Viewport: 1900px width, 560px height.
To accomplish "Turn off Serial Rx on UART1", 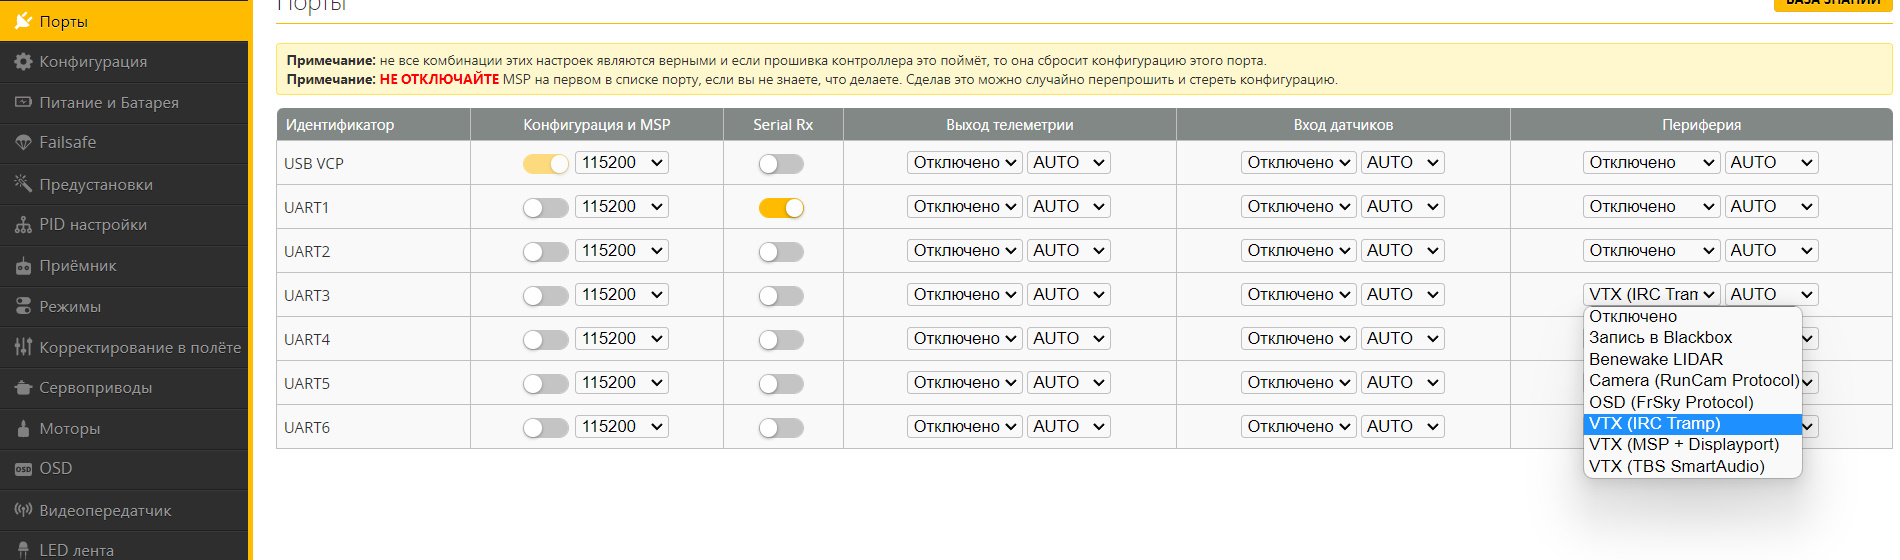I will point(781,208).
